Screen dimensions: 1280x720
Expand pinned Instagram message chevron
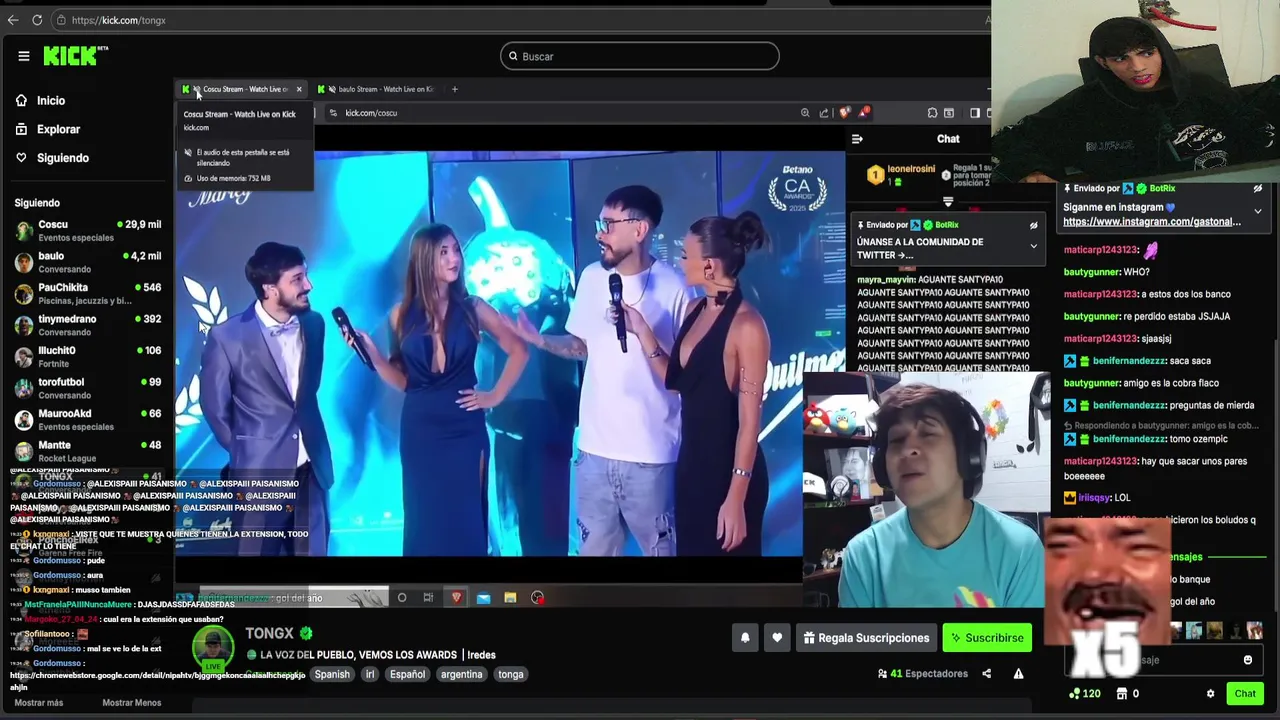(1258, 211)
